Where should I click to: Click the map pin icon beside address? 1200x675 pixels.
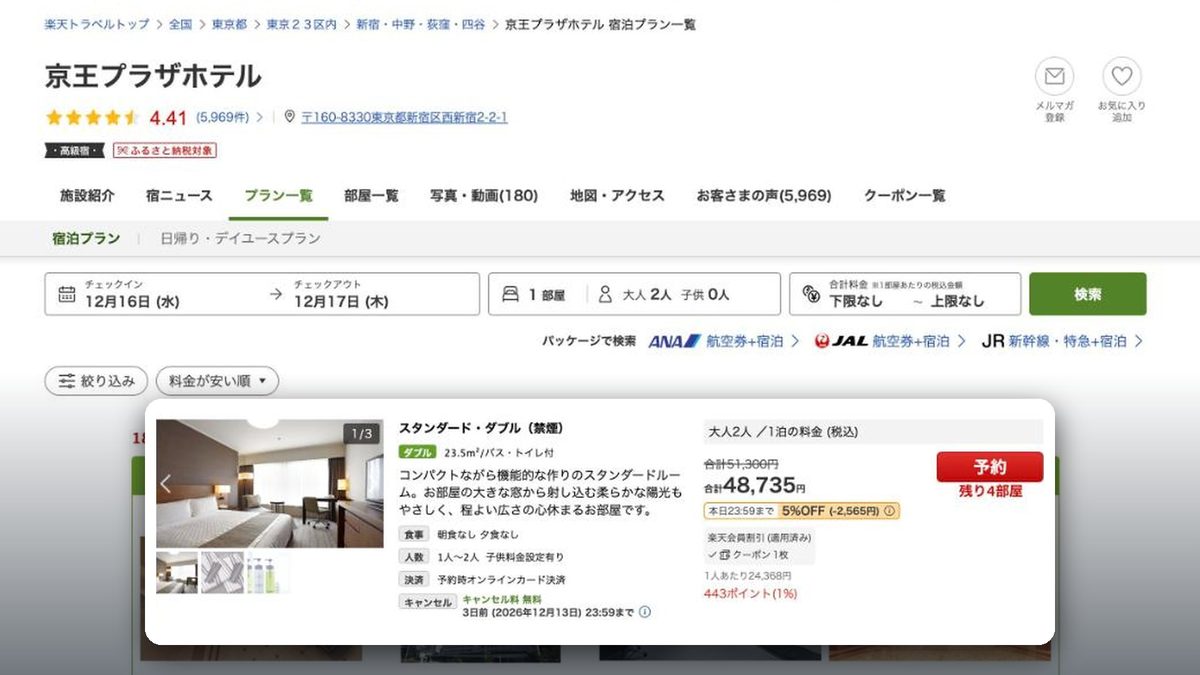point(290,117)
